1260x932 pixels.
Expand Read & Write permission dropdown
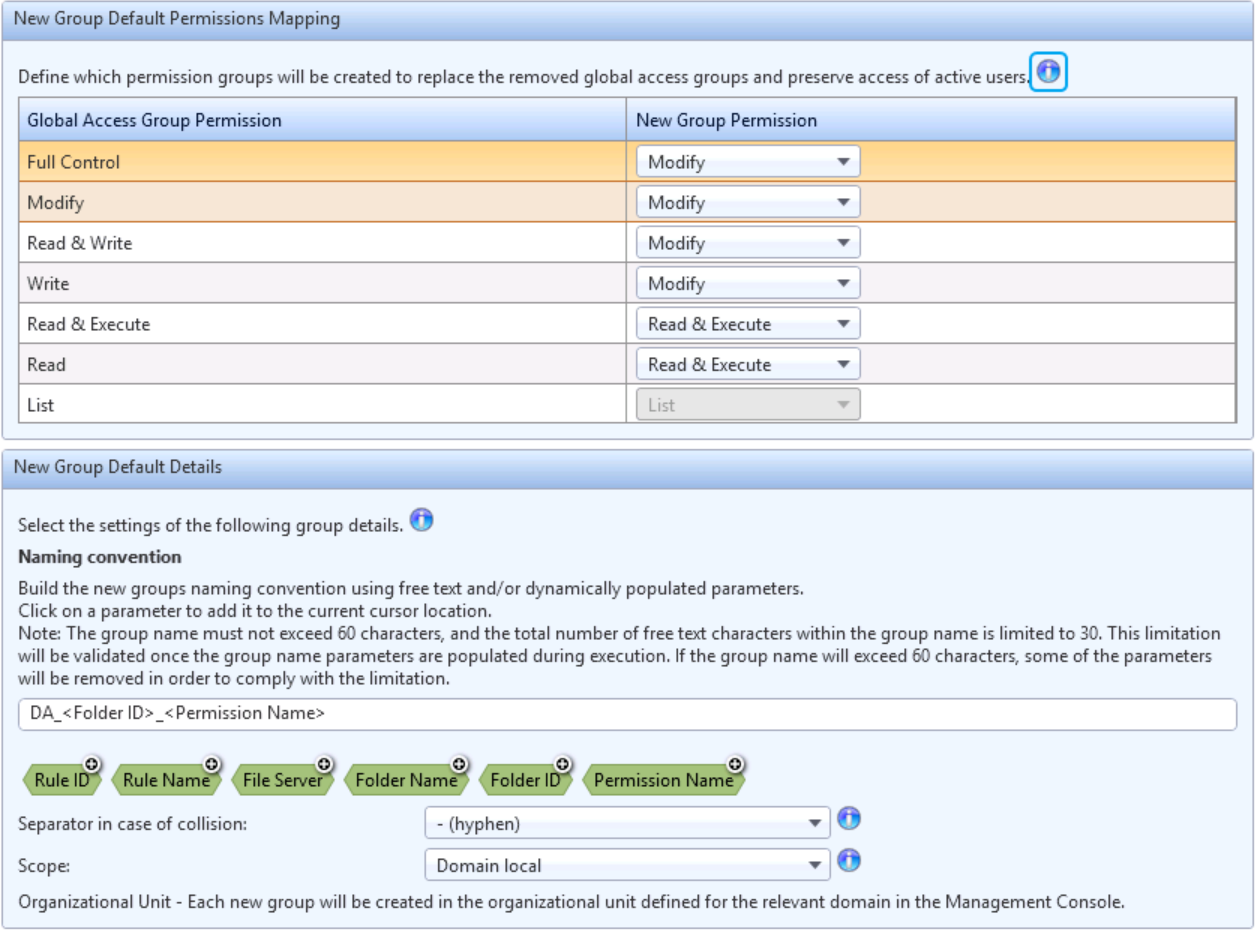click(748, 243)
